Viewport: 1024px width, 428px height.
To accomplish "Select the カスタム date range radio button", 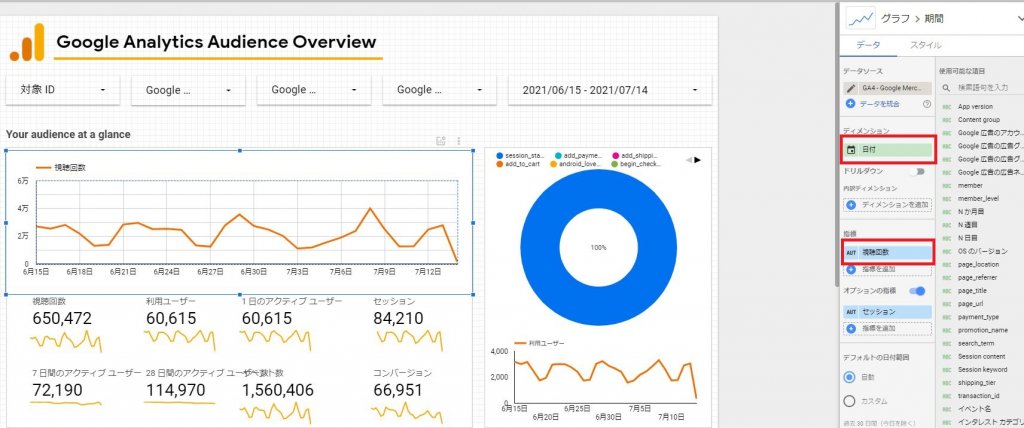I will pos(850,401).
